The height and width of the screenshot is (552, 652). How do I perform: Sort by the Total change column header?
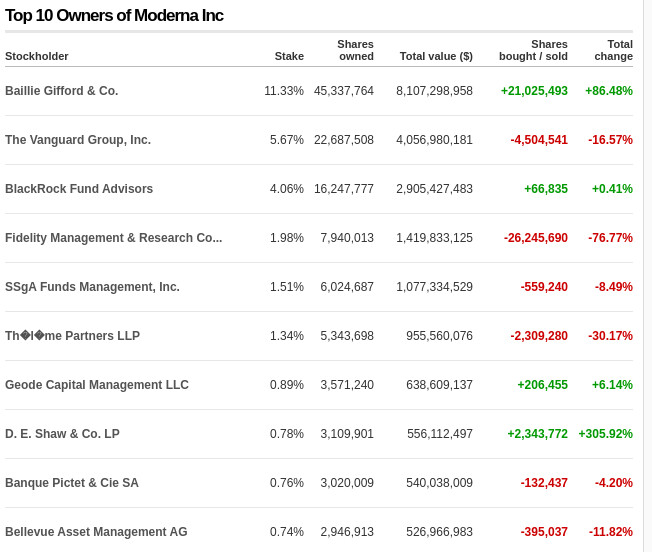(613, 50)
